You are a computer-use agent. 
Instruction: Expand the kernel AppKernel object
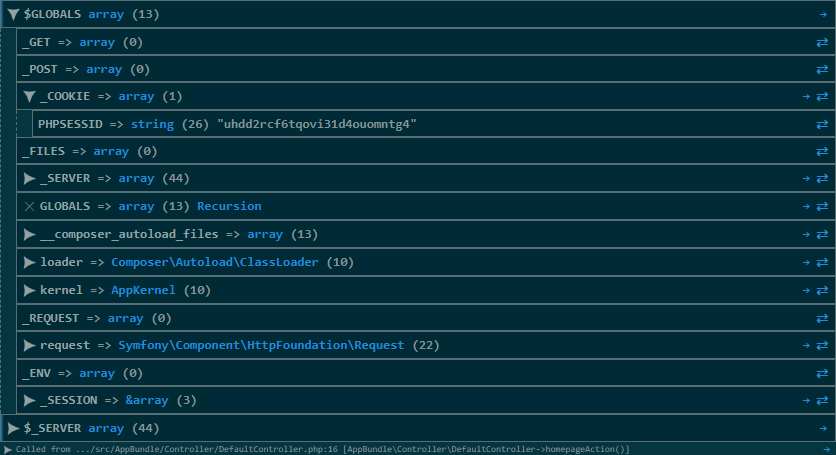29,290
